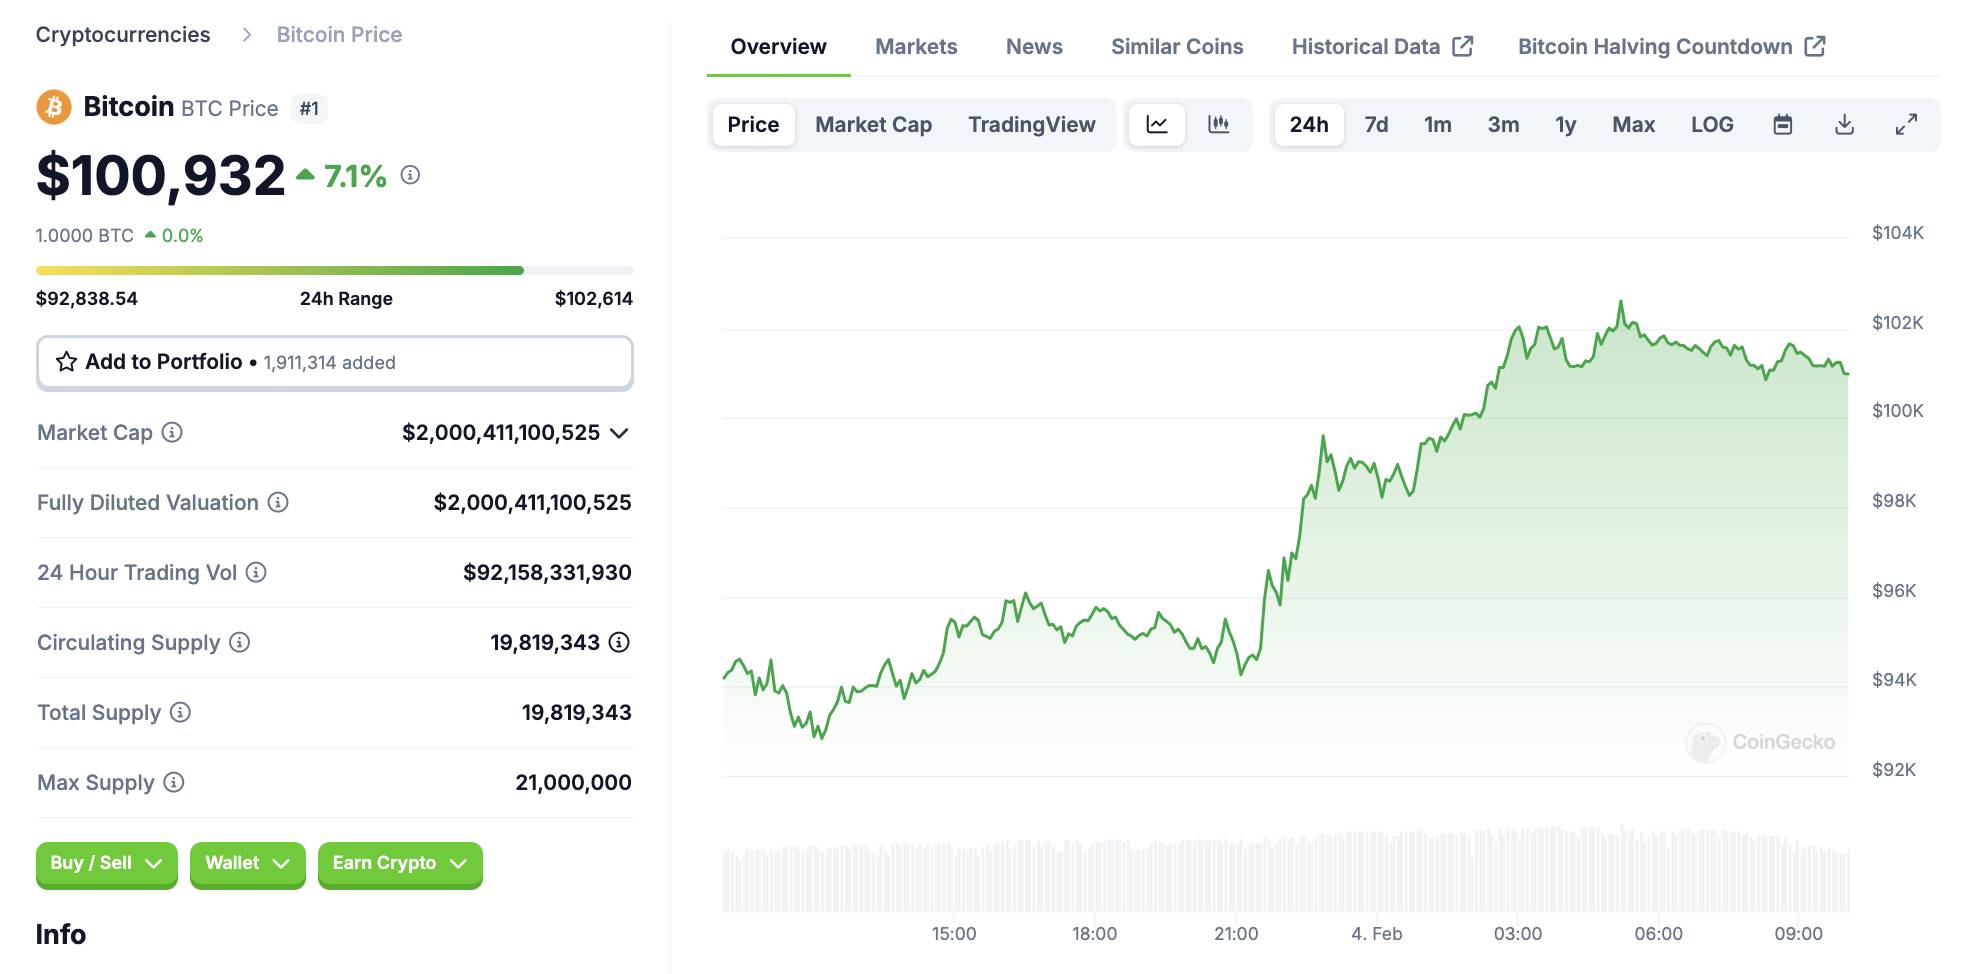Download chart data icon

[1844, 125]
